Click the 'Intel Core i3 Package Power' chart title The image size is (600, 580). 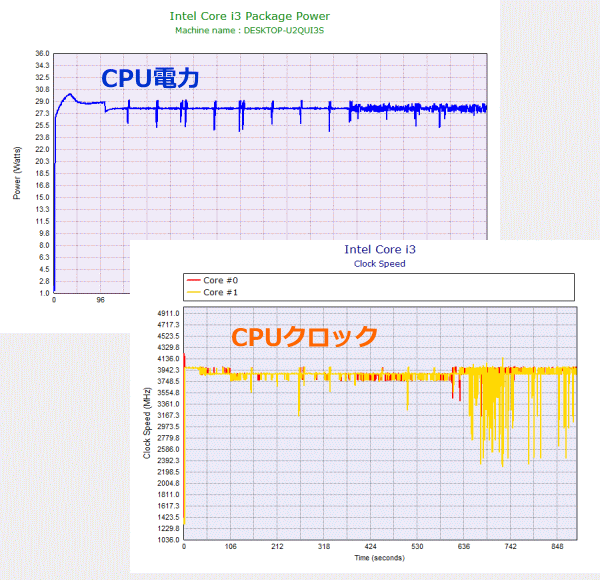pos(249,16)
